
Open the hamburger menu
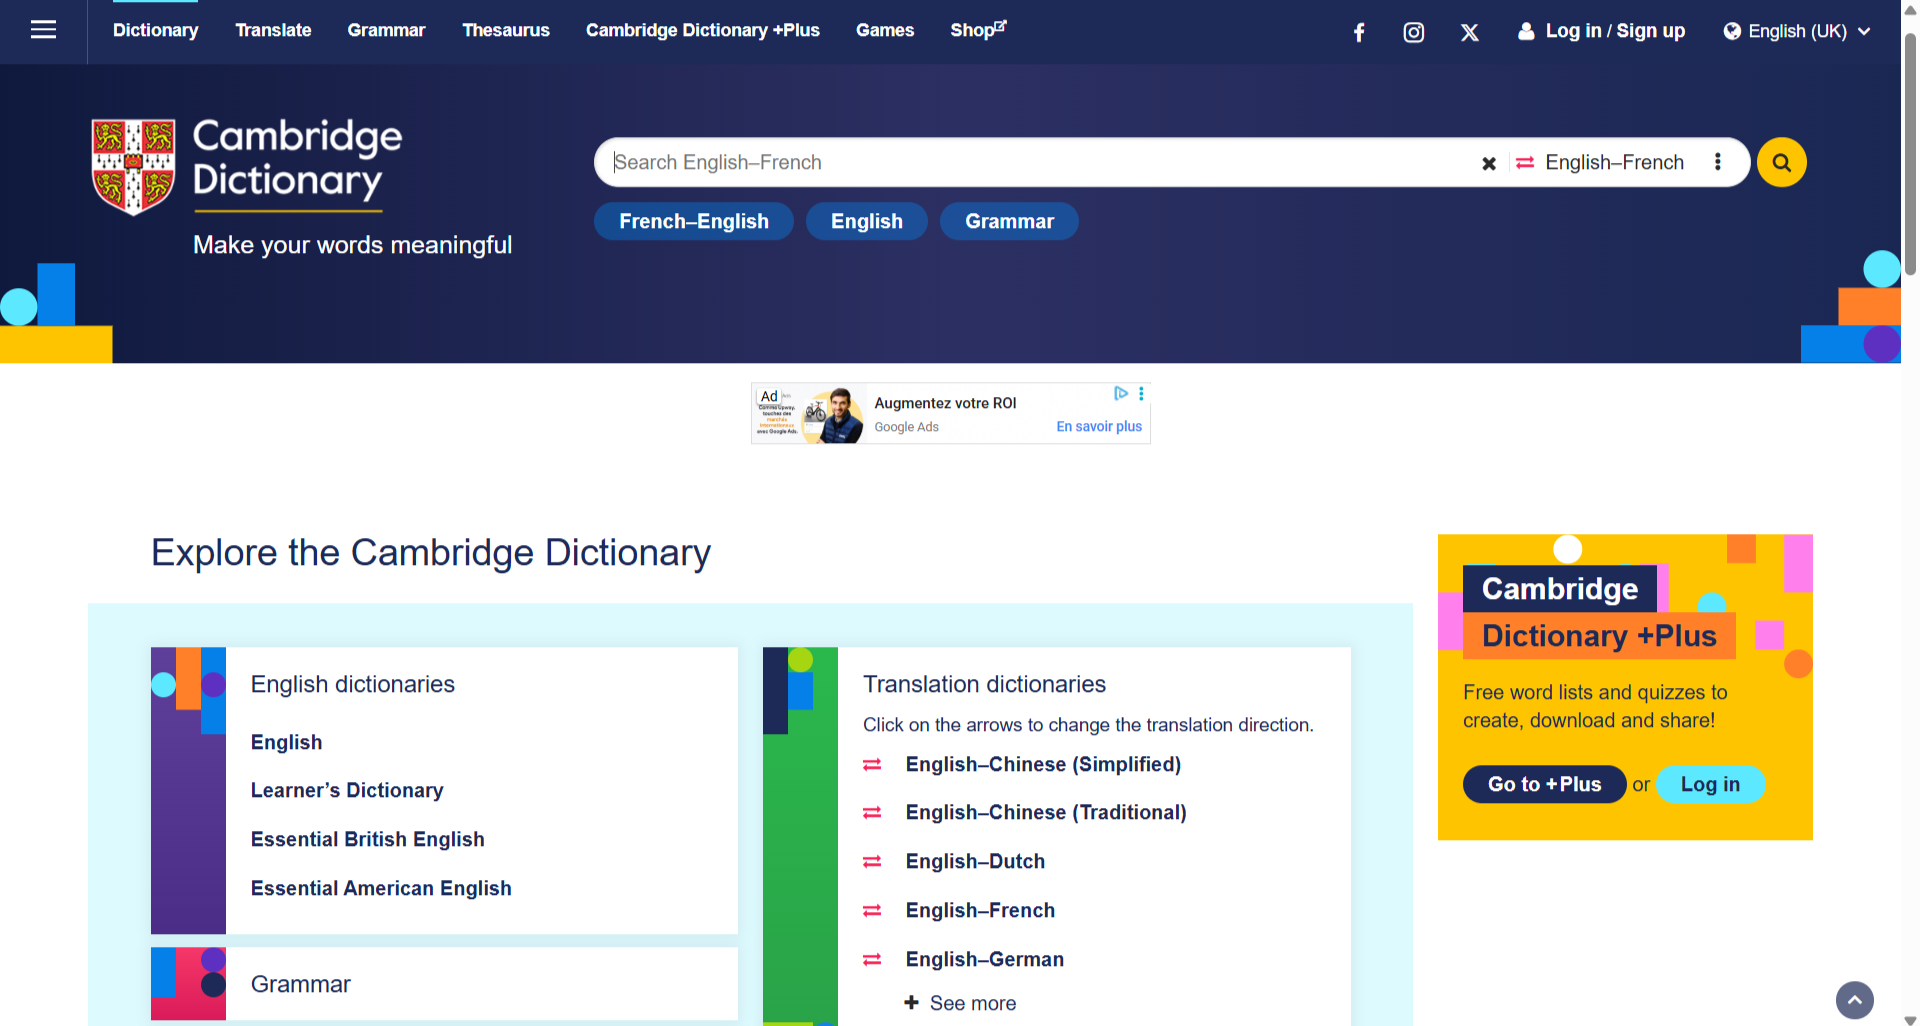point(43,30)
